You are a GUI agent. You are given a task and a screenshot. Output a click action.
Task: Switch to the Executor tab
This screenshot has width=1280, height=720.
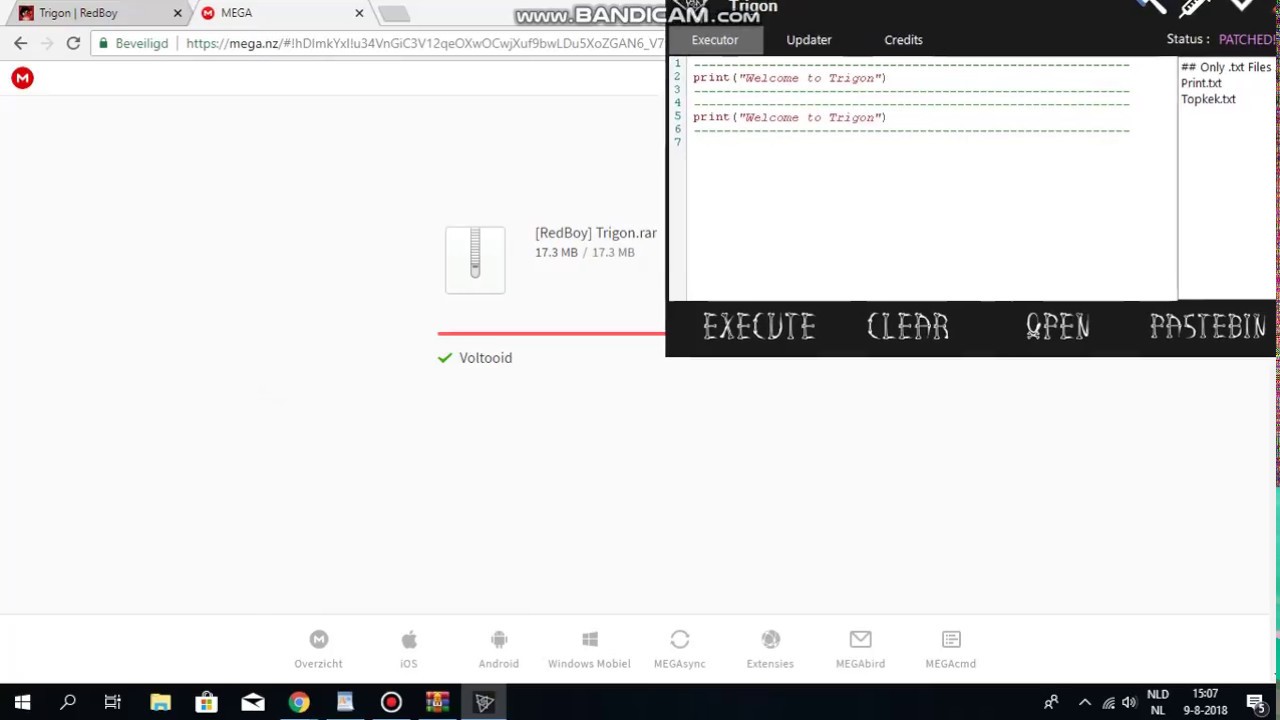pyautogui.click(x=715, y=40)
